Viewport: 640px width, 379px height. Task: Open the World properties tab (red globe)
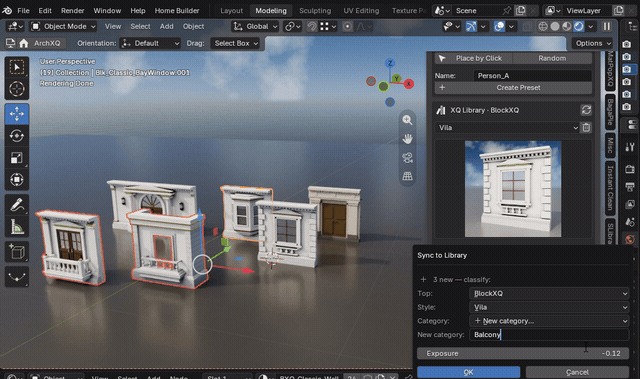click(629, 239)
